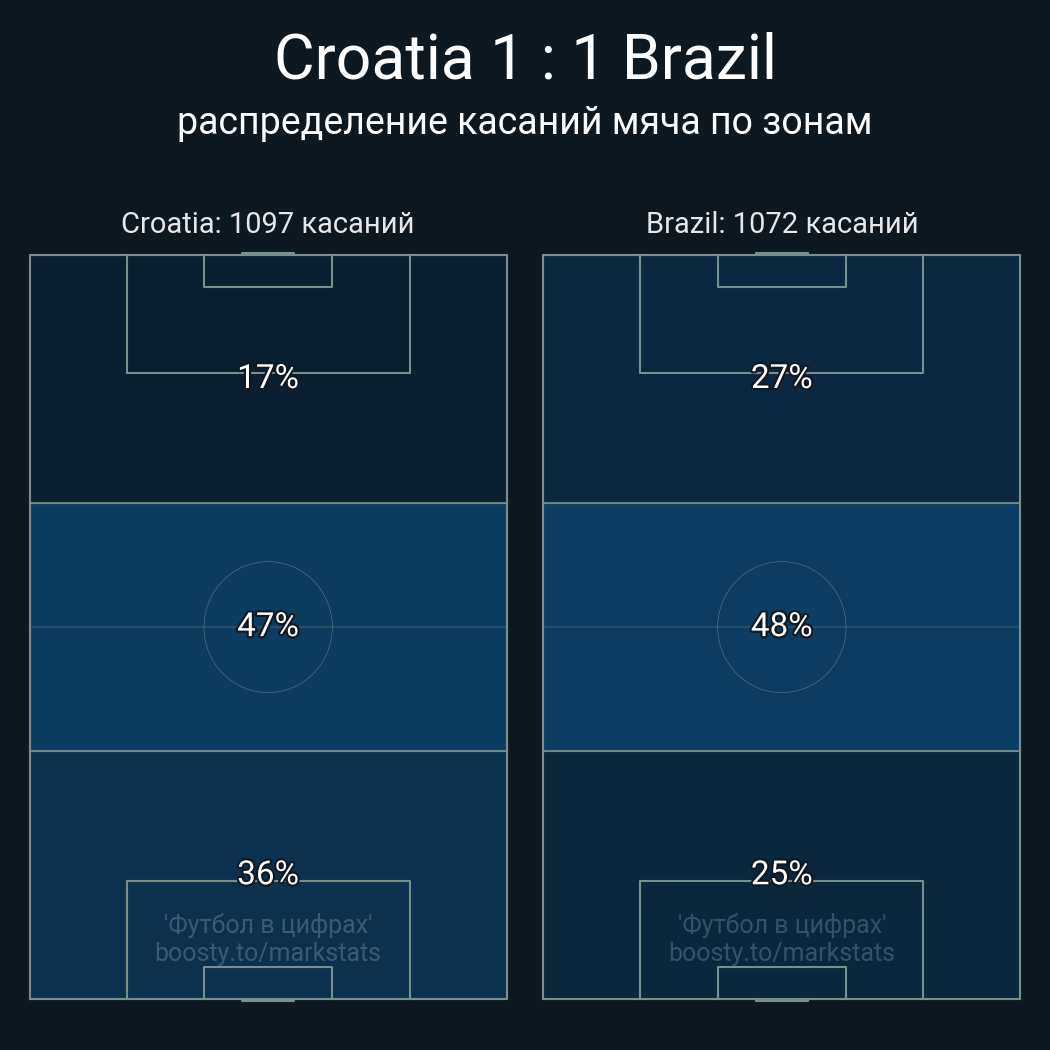Open the boosty.to/markstats link under Brazil's pitch
Screen dimensions: 1050x1050
click(x=782, y=952)
